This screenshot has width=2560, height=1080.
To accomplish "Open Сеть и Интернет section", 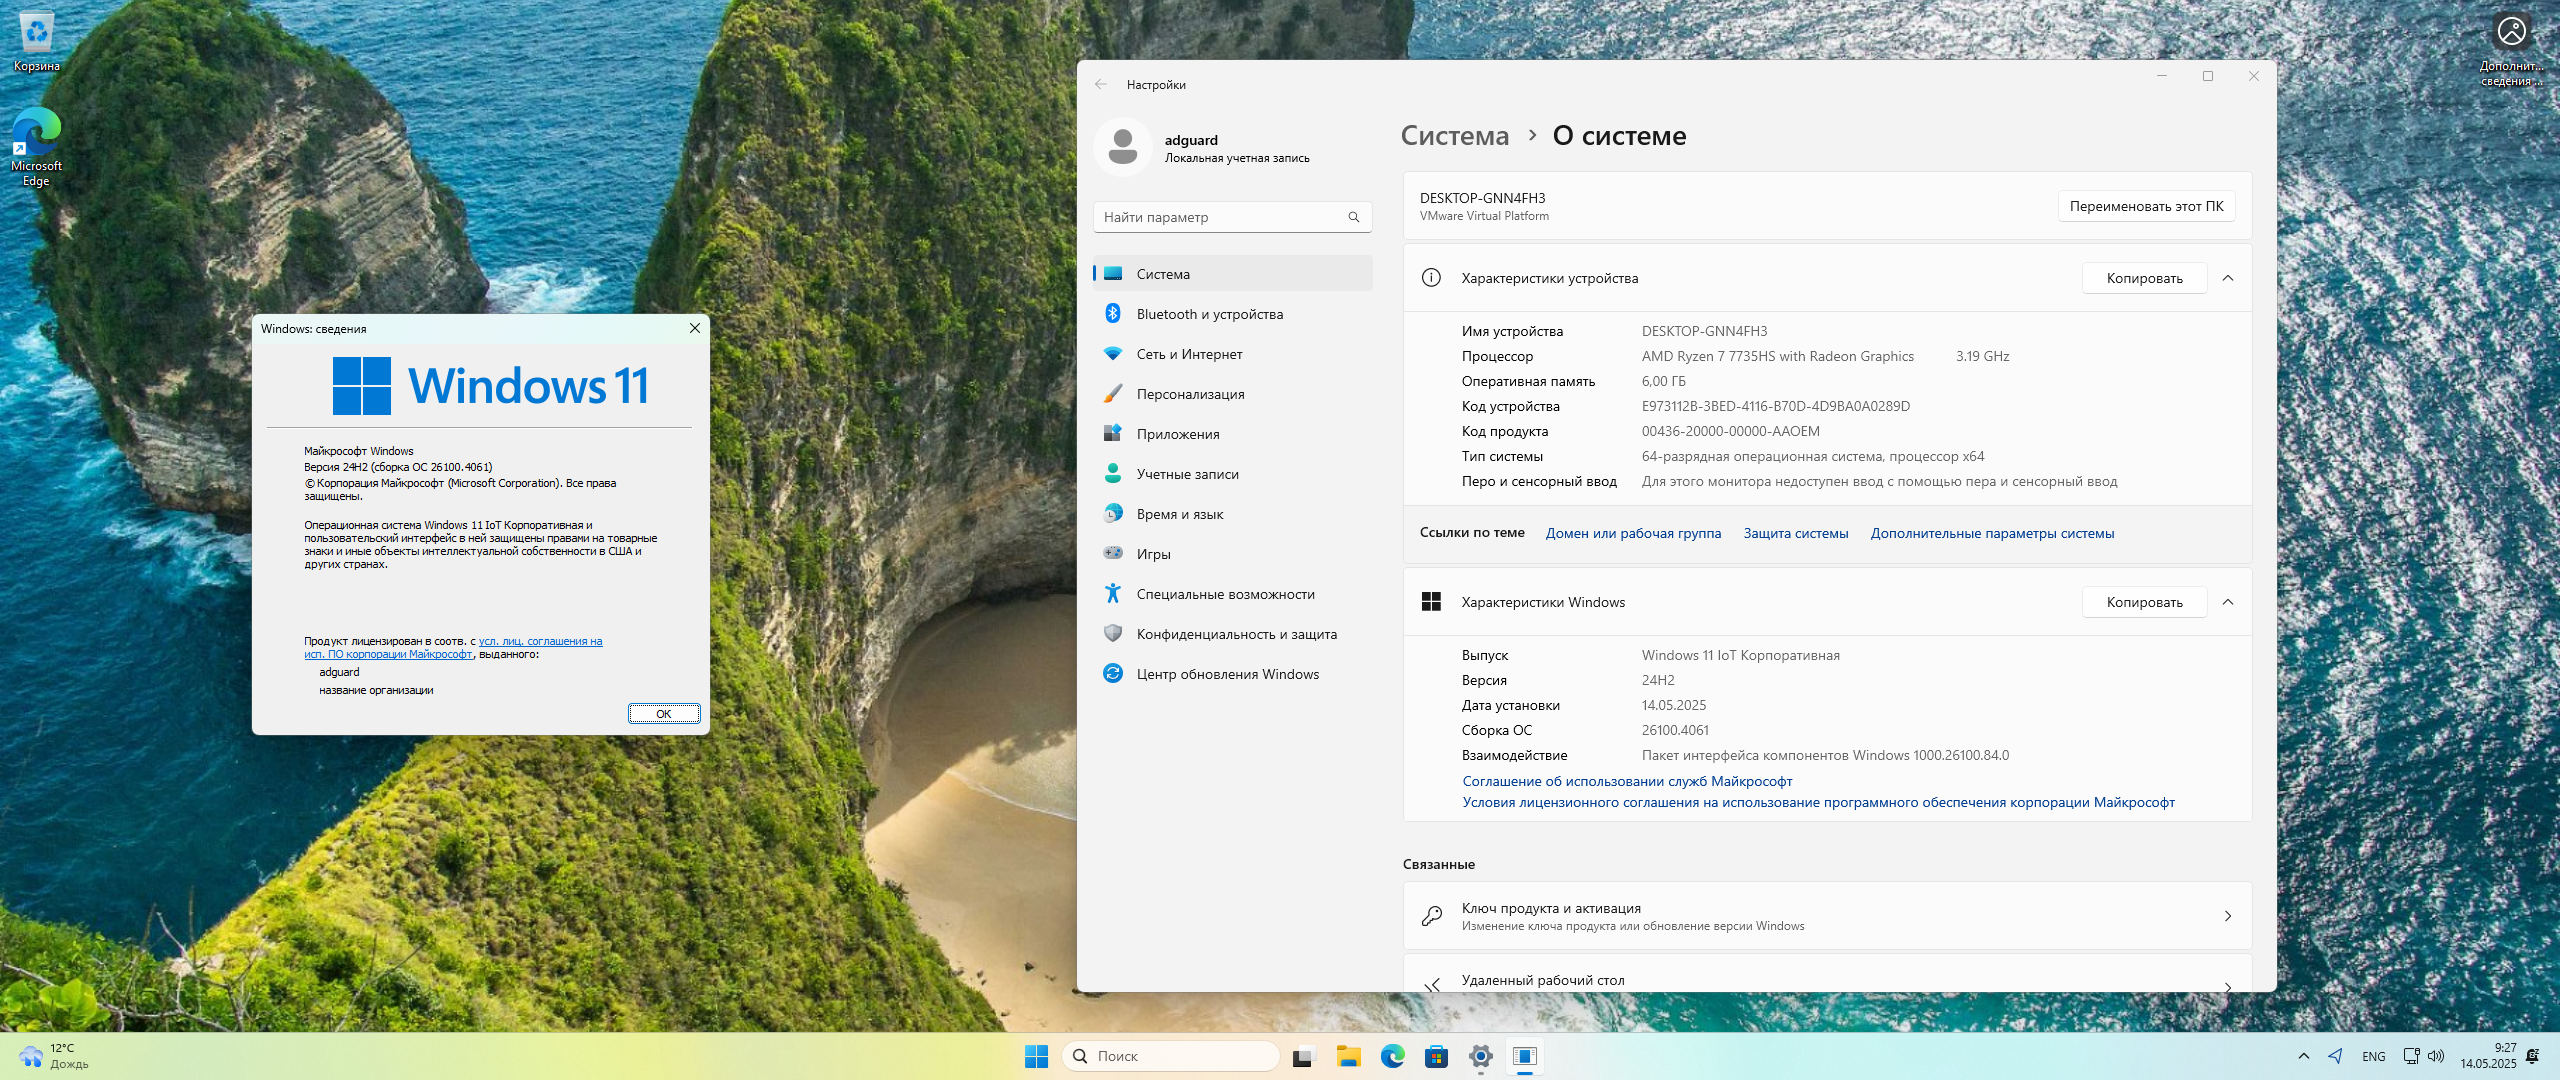I will click(1232, 354).
